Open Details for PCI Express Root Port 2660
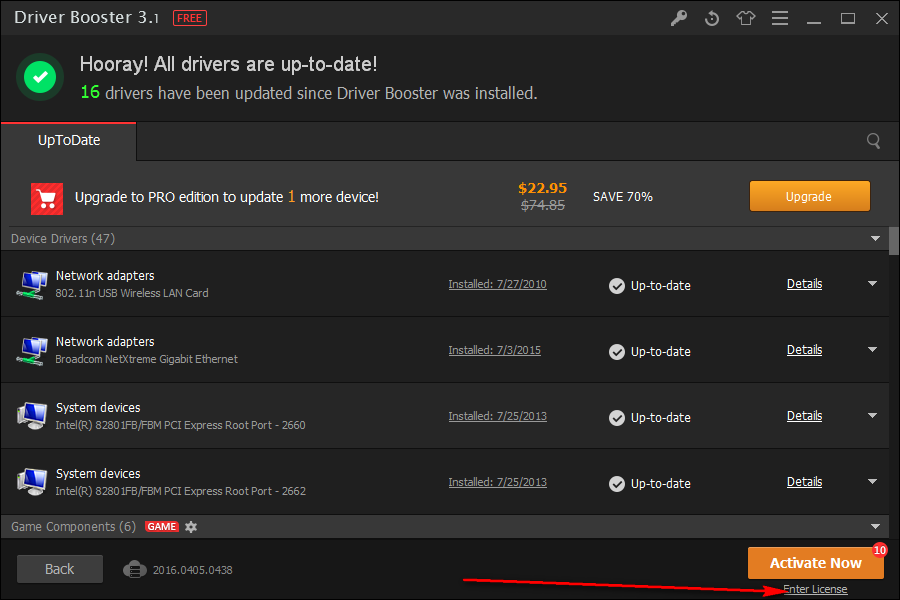Viewport: 900px width, 600px height. (x=804, y=416)
